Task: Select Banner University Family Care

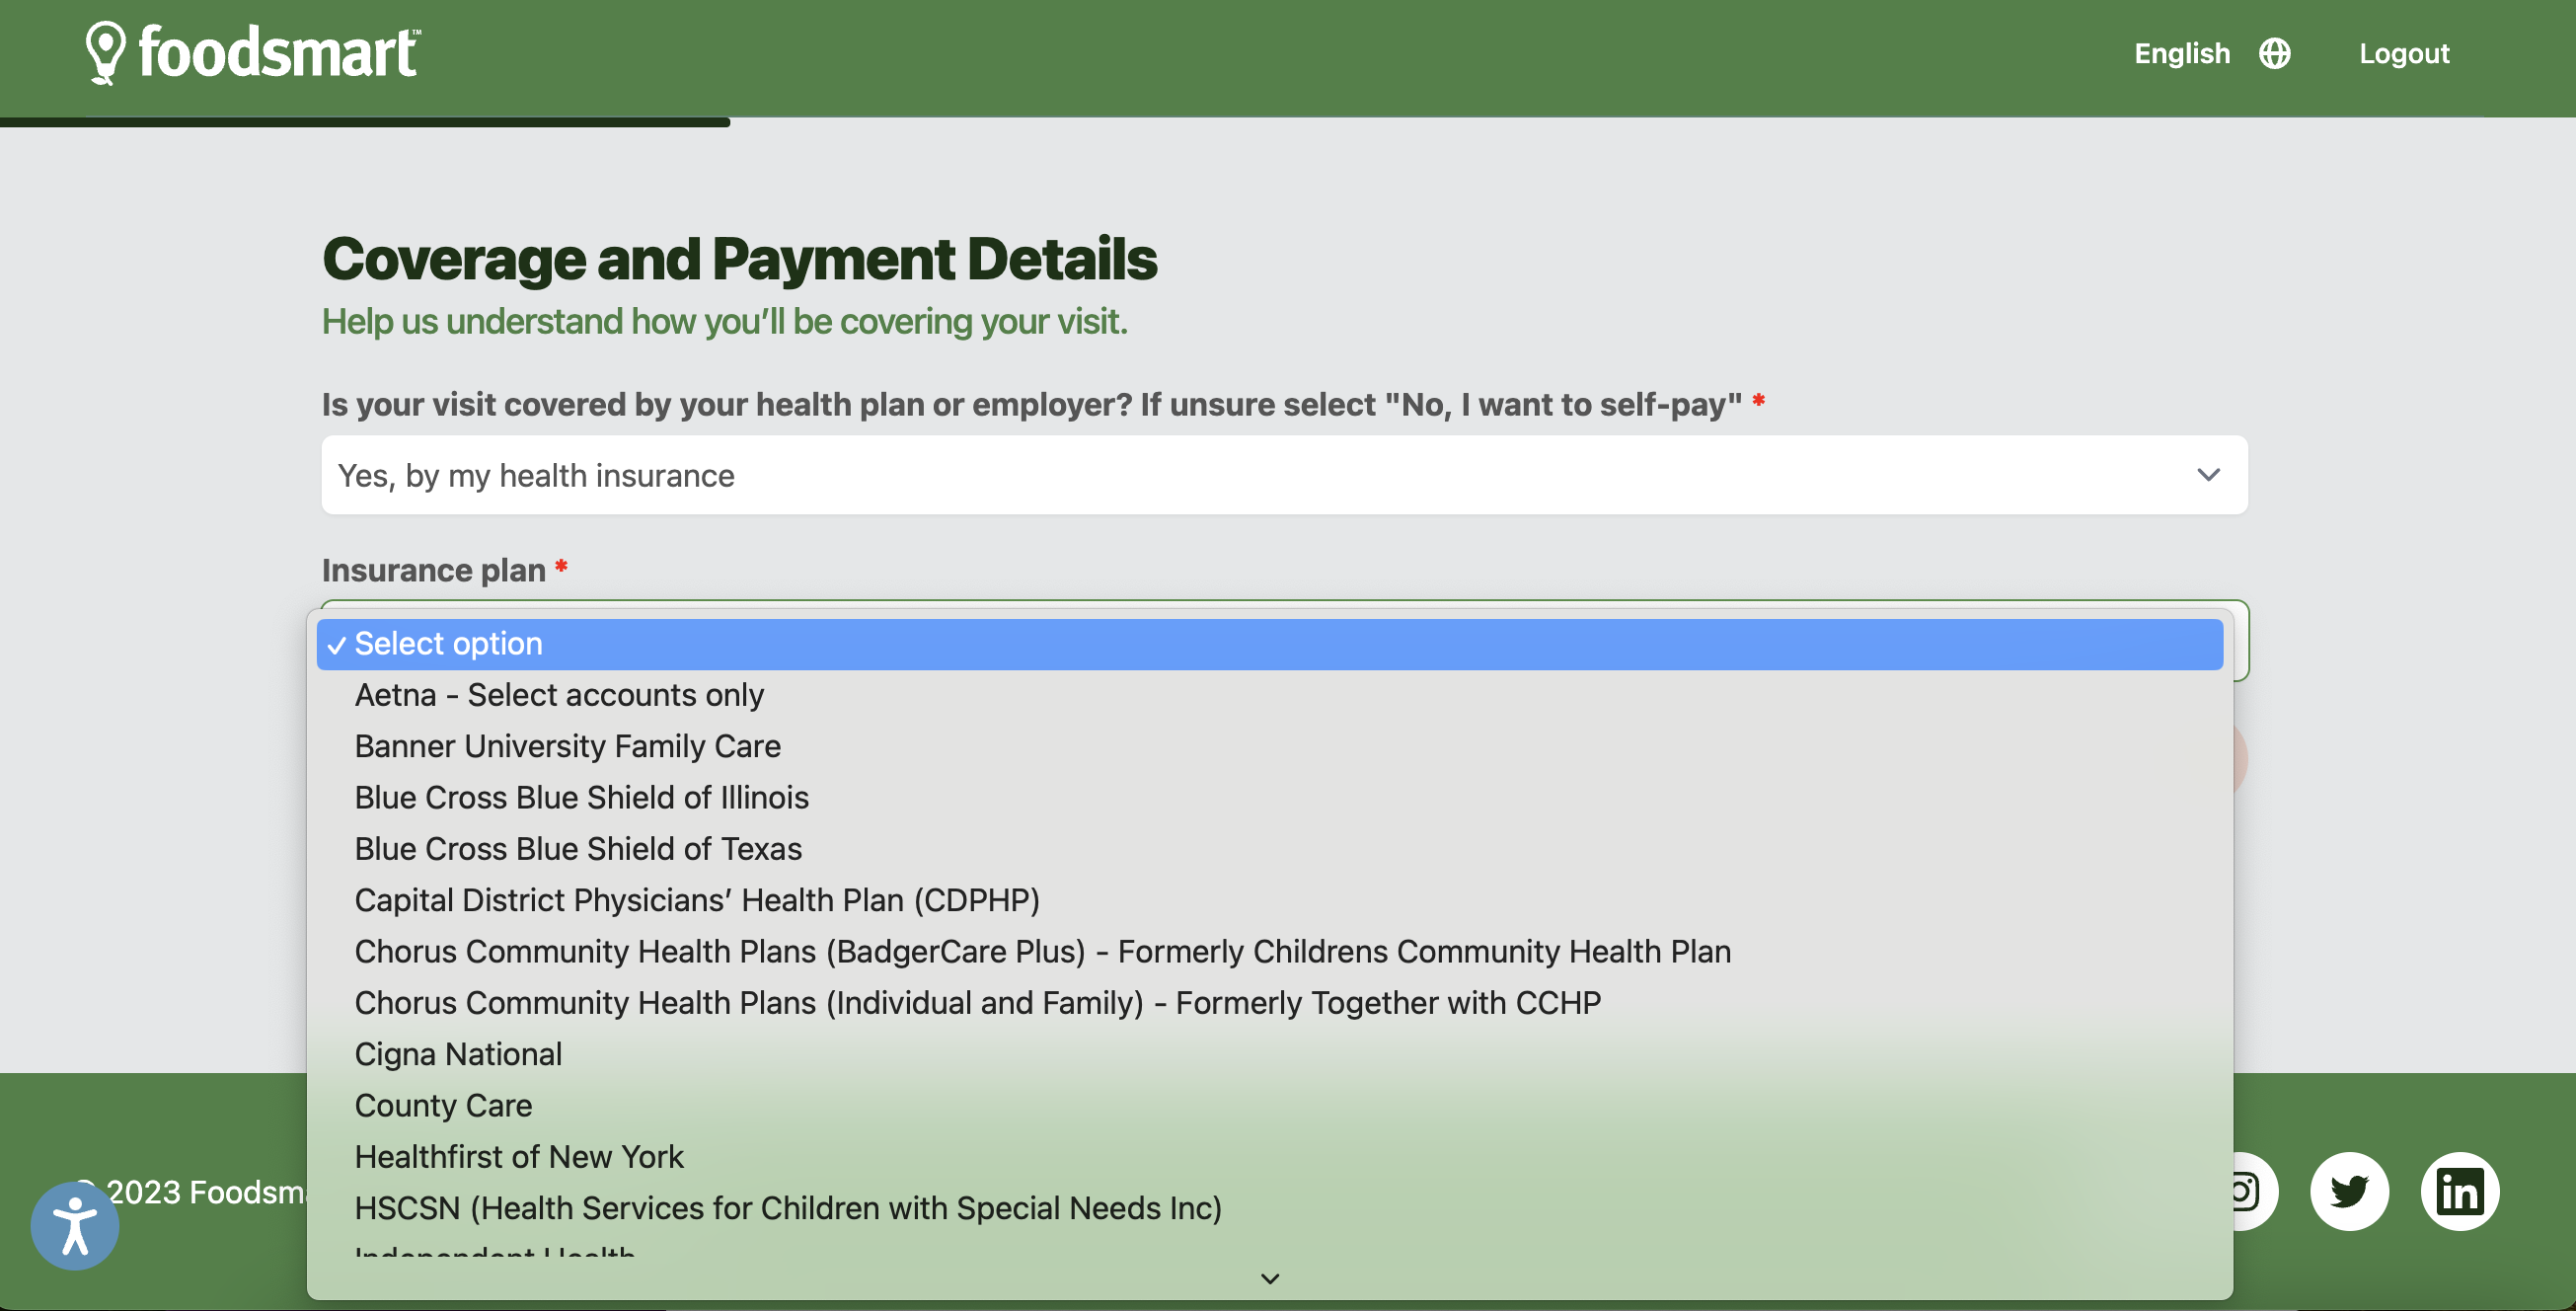Action: 1269,746
